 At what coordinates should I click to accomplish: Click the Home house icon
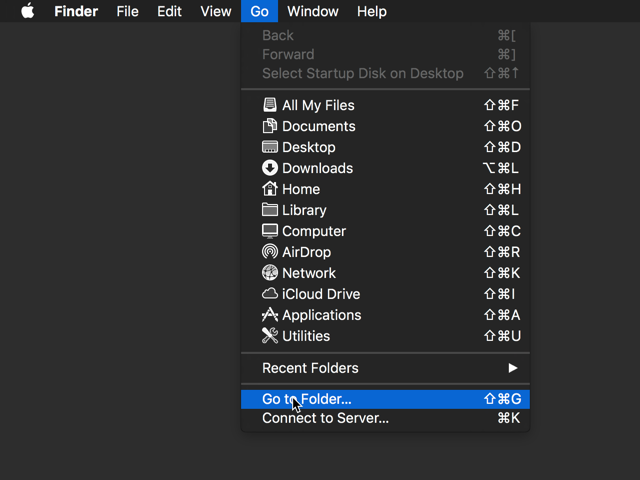269,189
